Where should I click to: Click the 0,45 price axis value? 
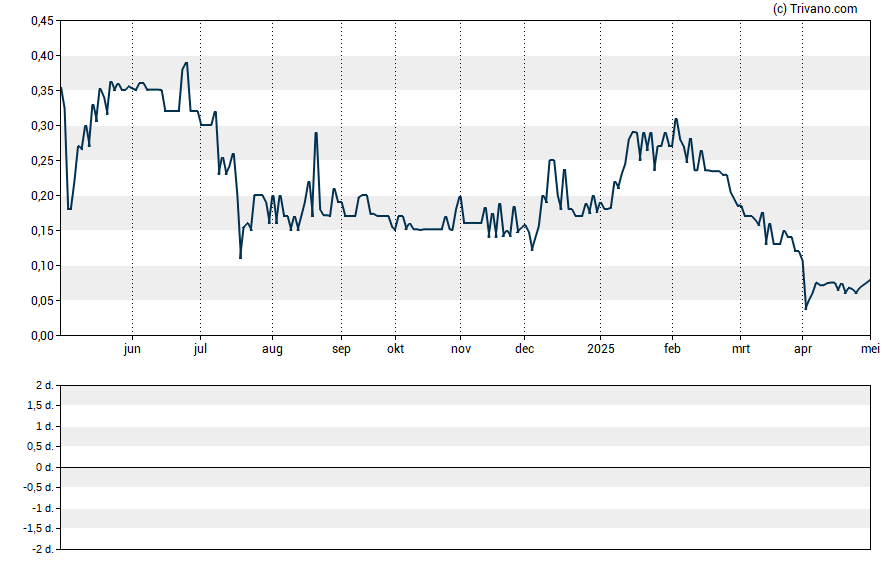tap(42, 21)
